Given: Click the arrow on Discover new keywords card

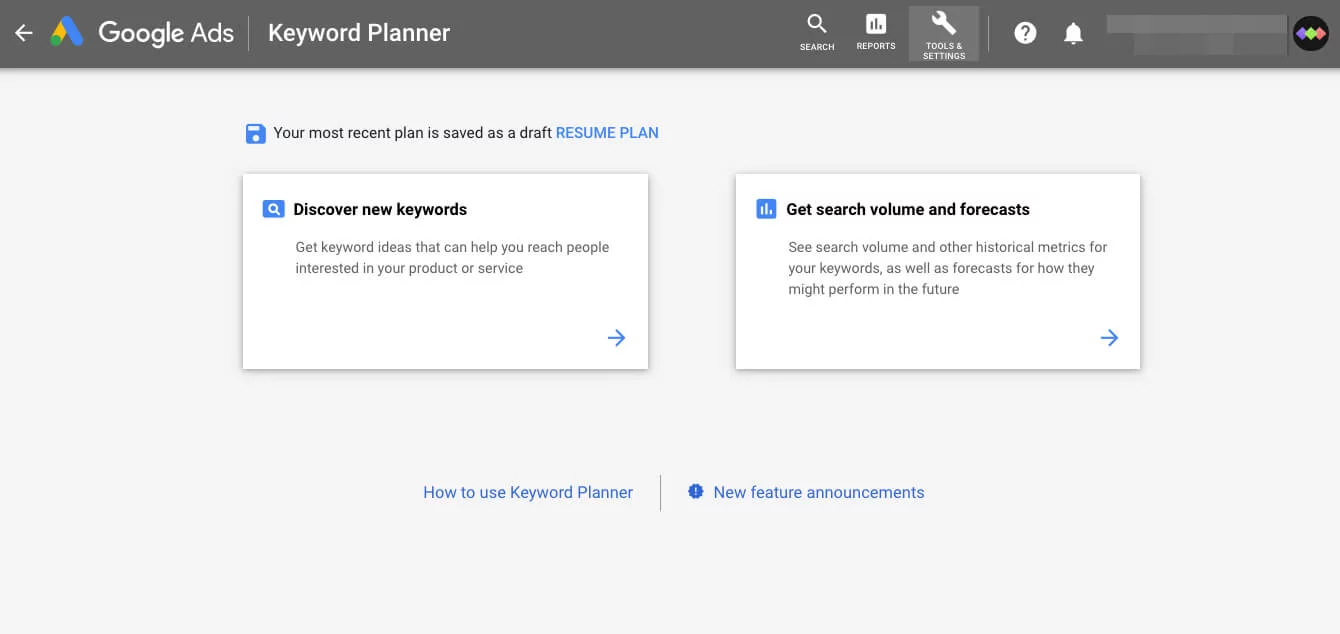Looking at the screenshot, I should [617, 338].
